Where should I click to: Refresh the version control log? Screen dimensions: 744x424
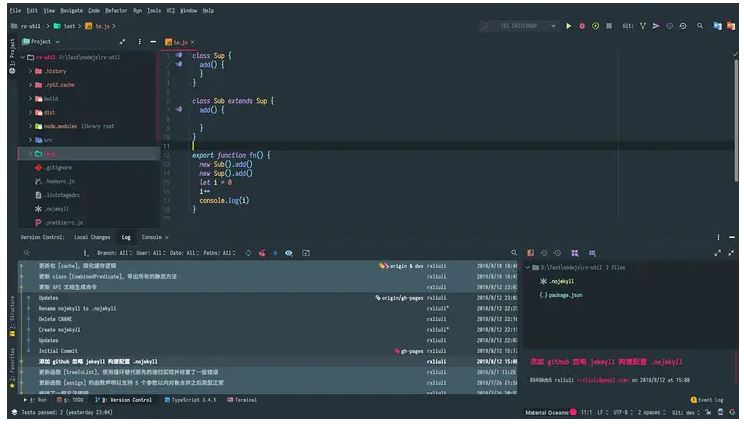point(248,253)
